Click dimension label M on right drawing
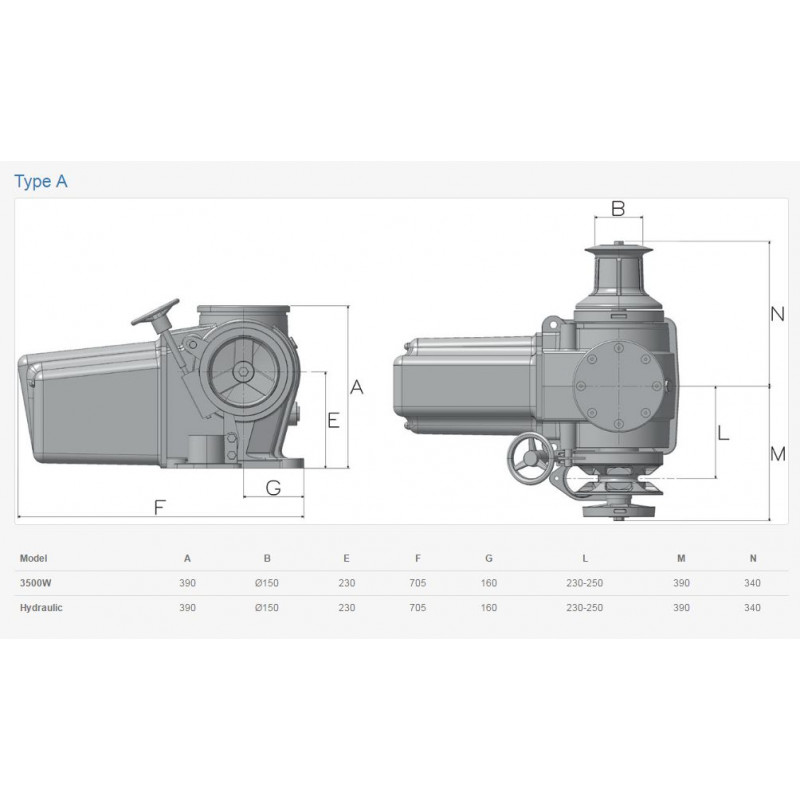 point(778,453)
